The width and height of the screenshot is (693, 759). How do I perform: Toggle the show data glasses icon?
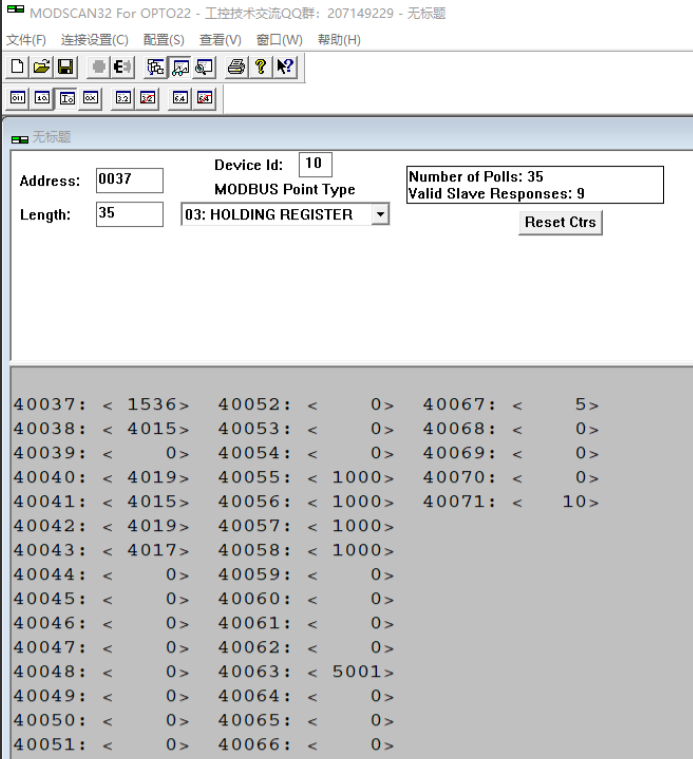click(181, 67)
